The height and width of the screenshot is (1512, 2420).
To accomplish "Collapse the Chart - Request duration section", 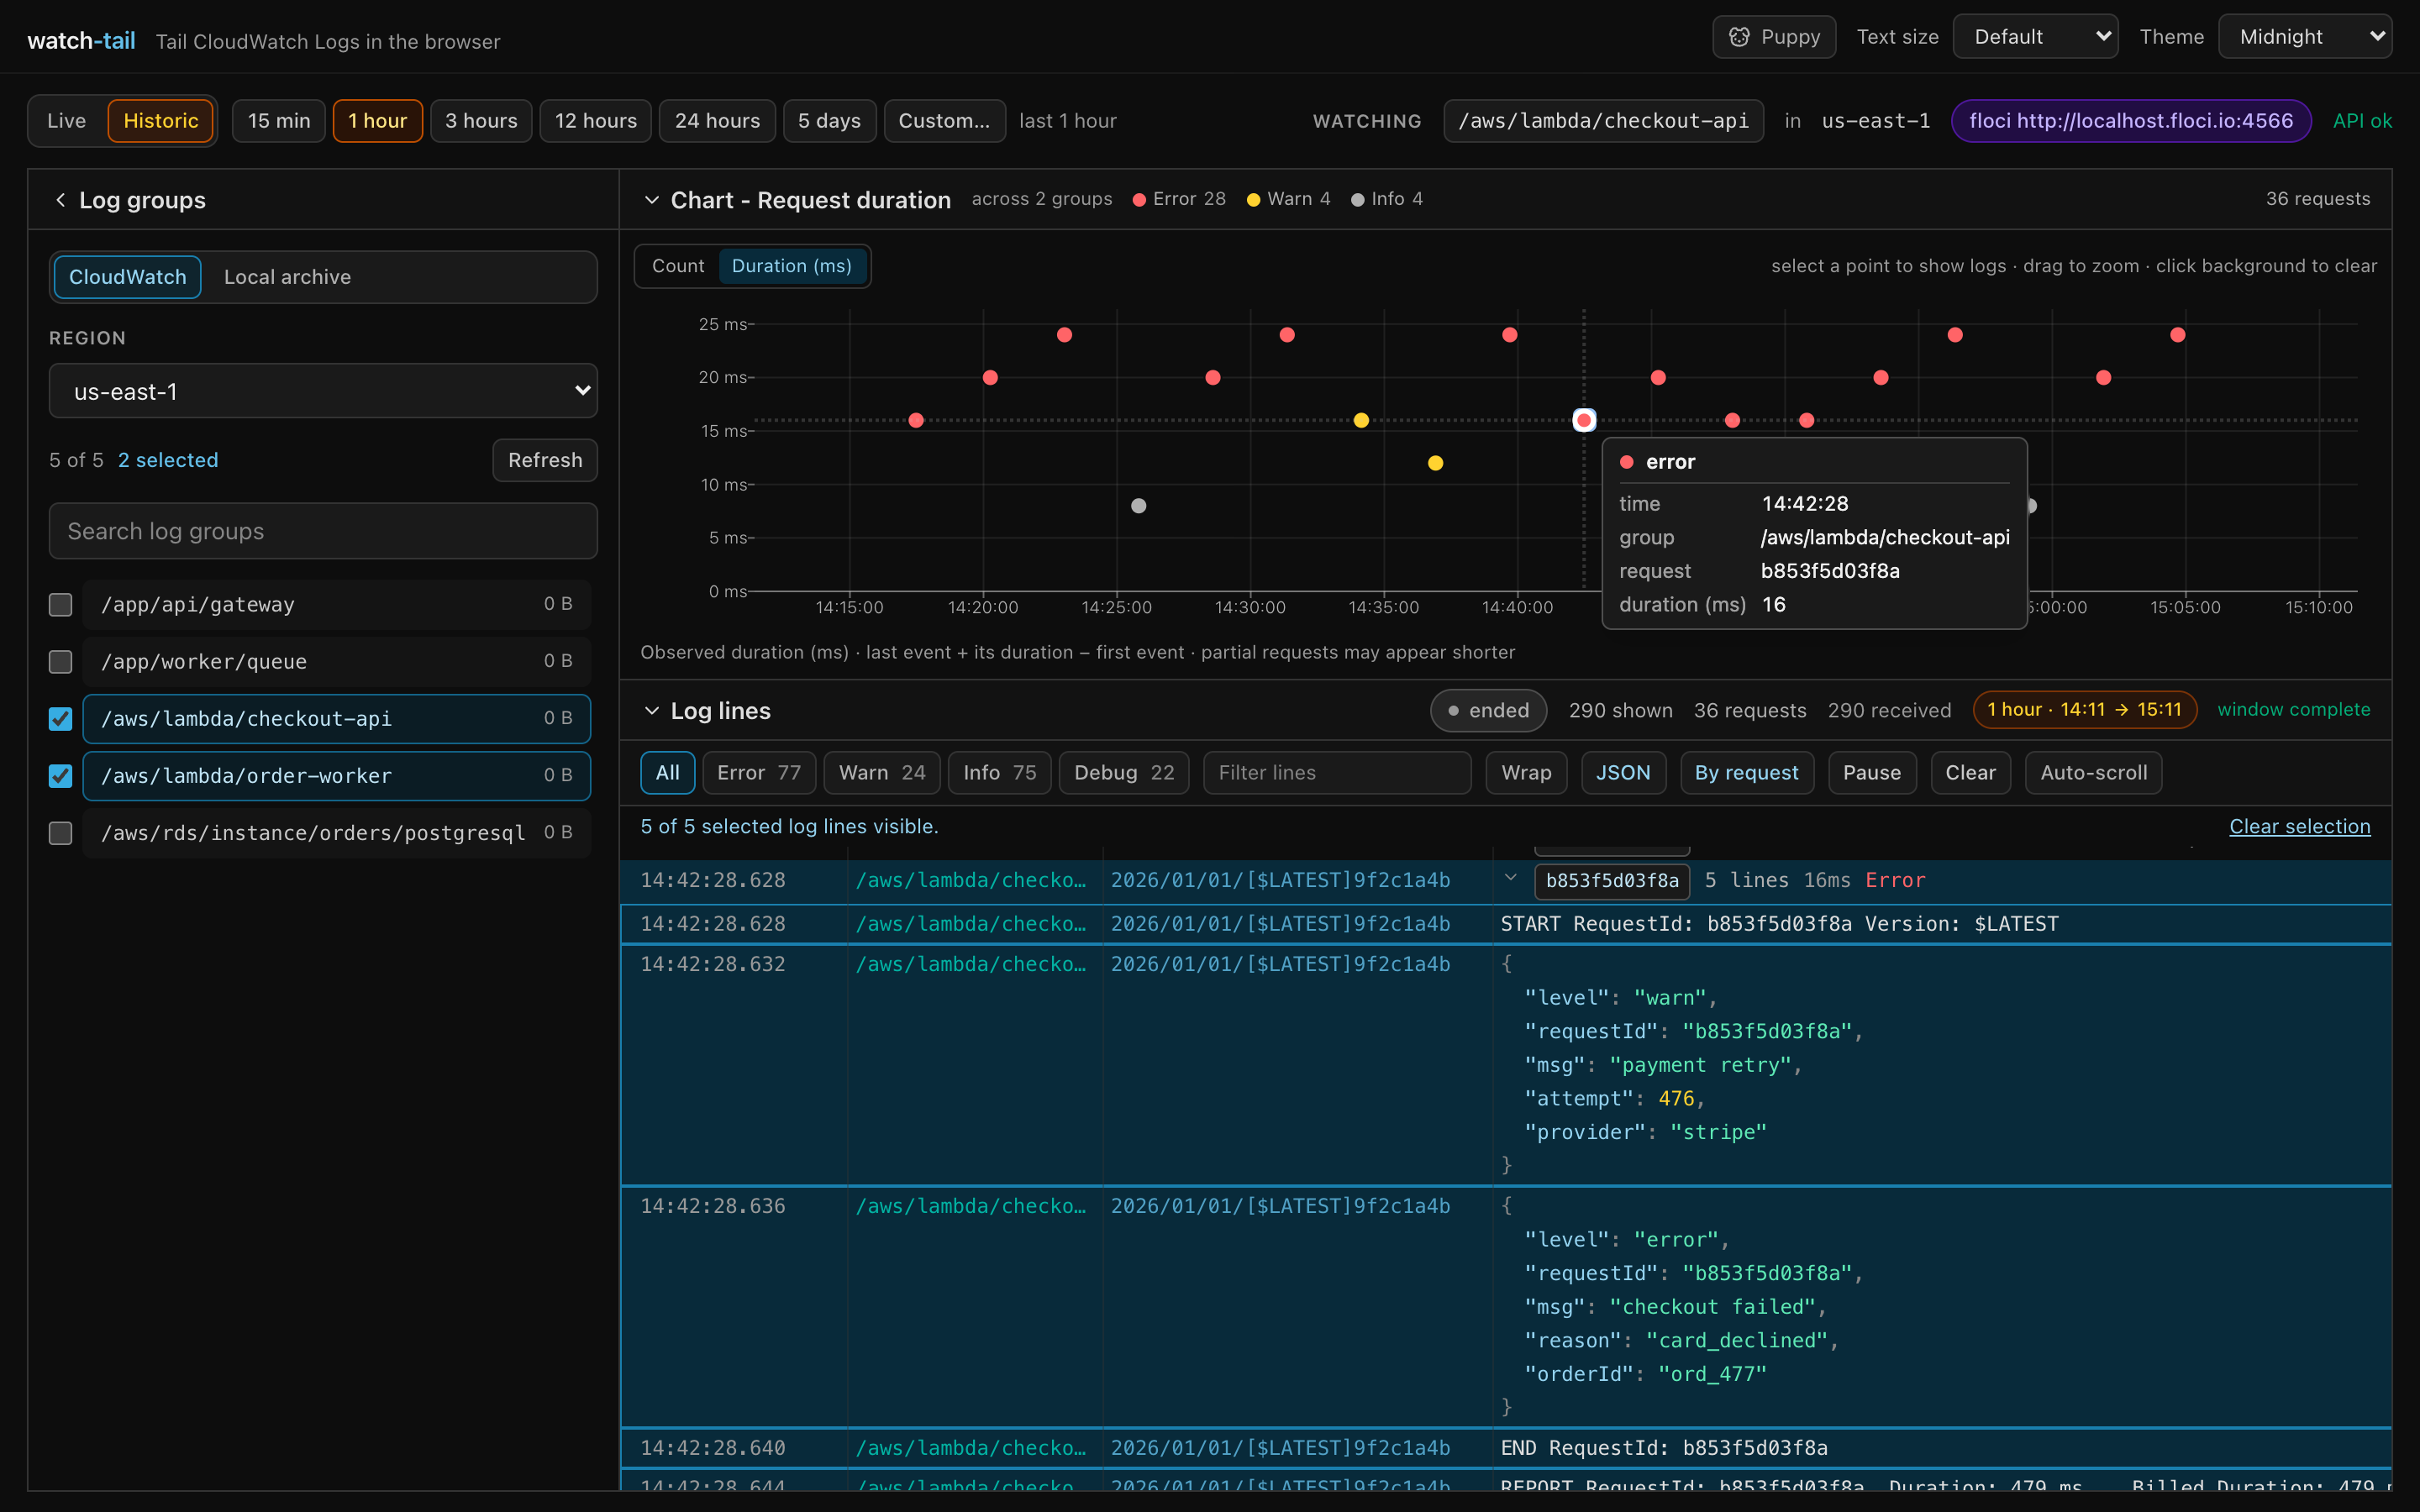I will (x=652, y=200).
